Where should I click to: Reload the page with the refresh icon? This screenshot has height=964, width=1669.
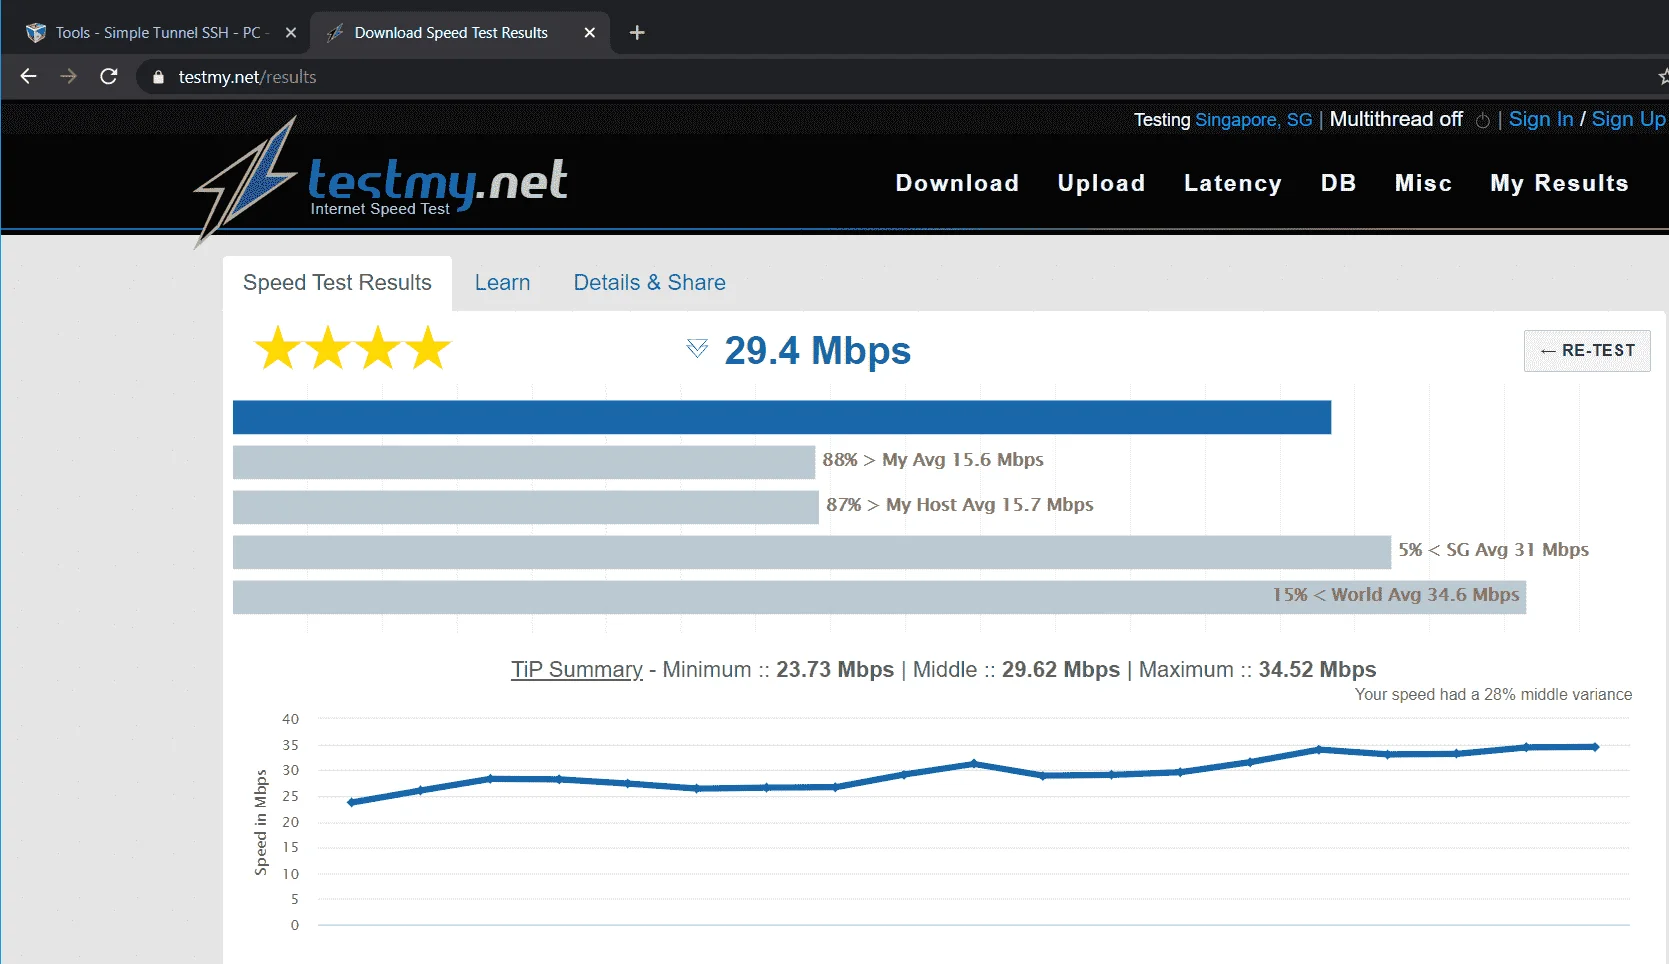click(109, 76)
